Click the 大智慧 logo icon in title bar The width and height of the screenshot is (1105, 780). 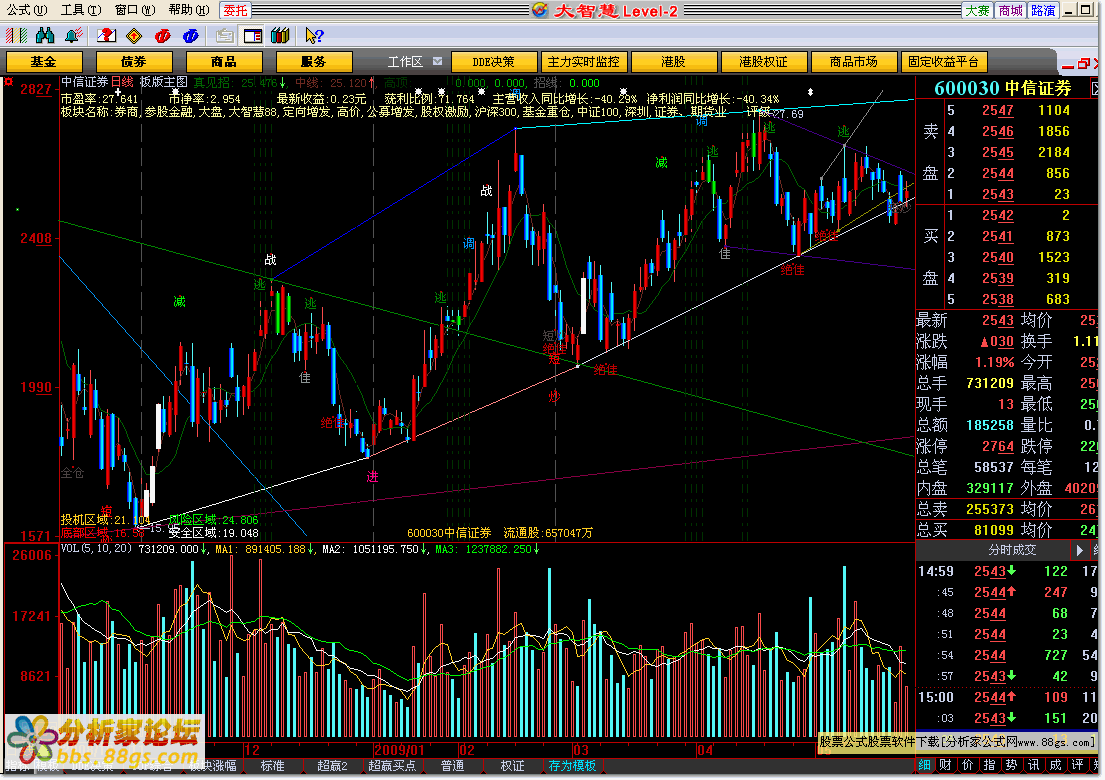click(x=540, y=10)
